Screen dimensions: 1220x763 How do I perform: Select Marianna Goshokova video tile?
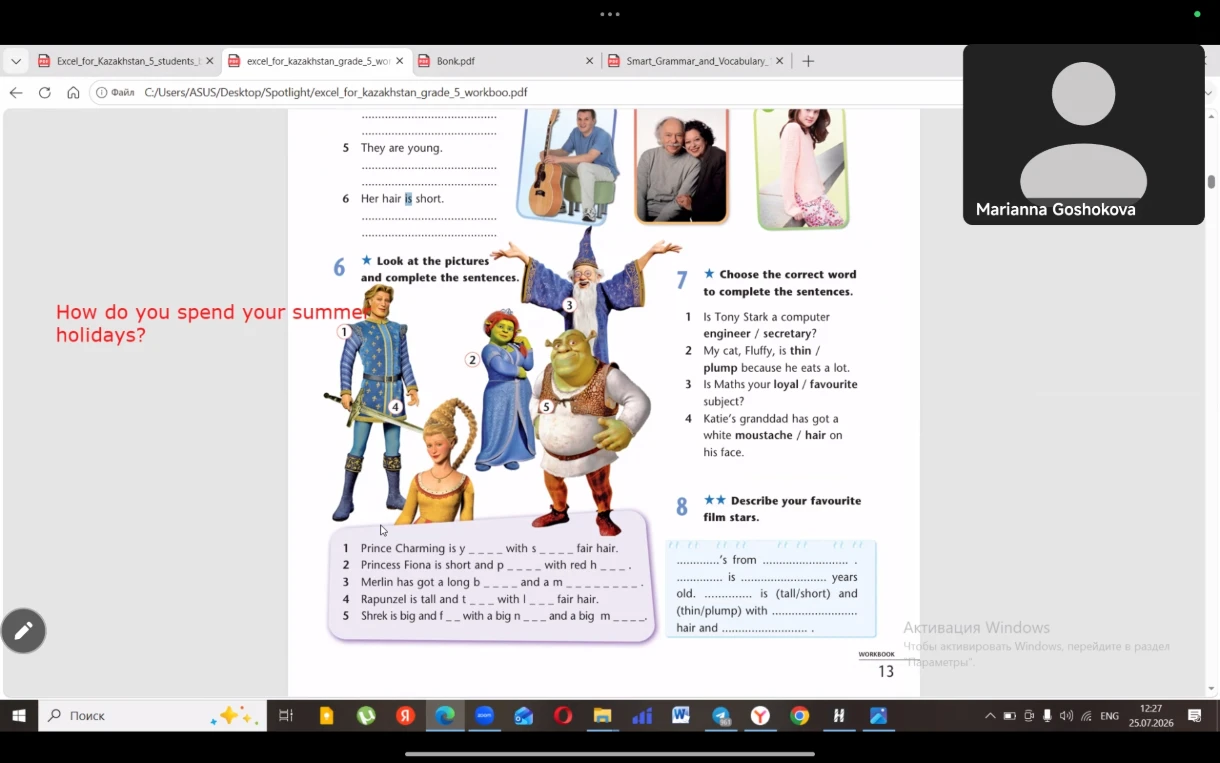[x=1083, y=134]
